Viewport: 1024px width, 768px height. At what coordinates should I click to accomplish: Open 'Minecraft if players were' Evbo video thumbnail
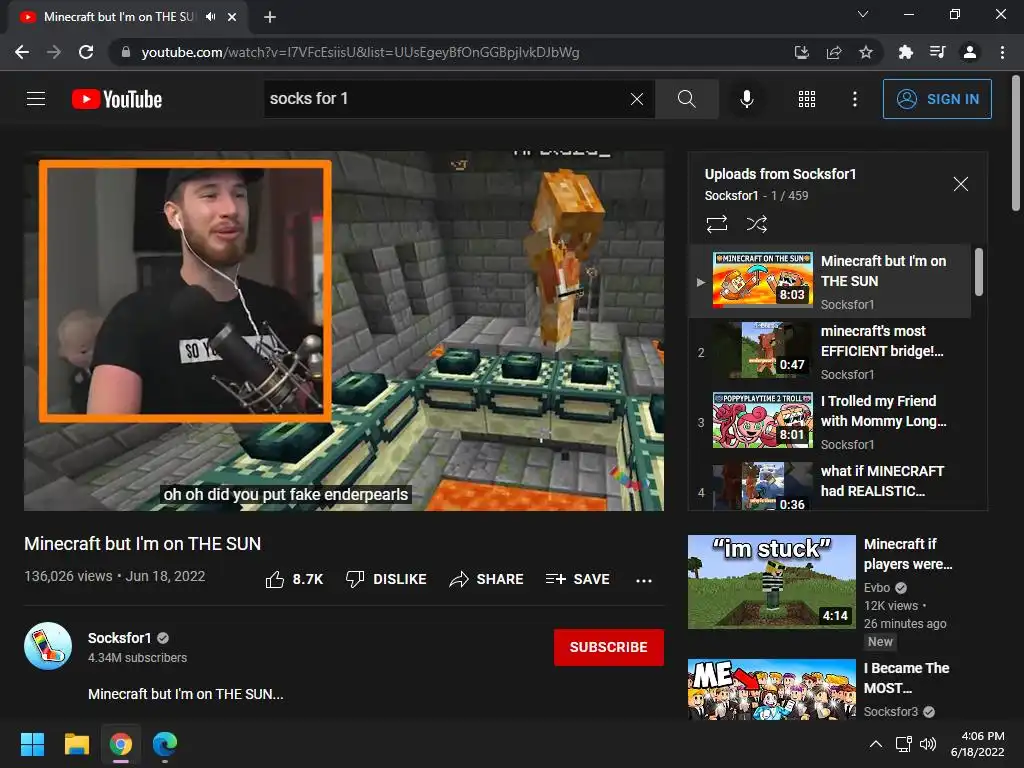click(x=771, y=582)
